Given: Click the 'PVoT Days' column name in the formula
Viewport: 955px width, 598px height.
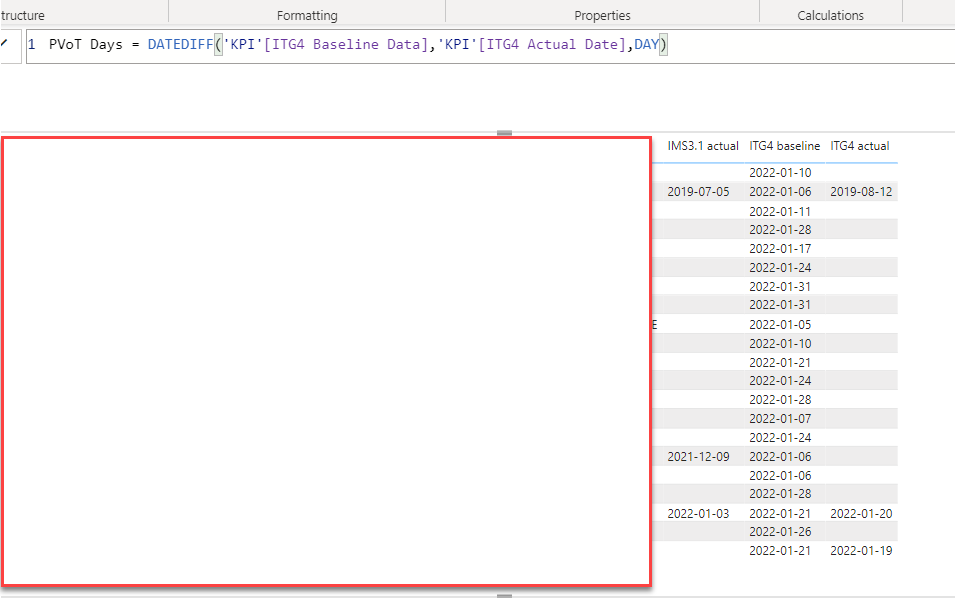Looking at the screenshot, I should [x=85, y=44].
